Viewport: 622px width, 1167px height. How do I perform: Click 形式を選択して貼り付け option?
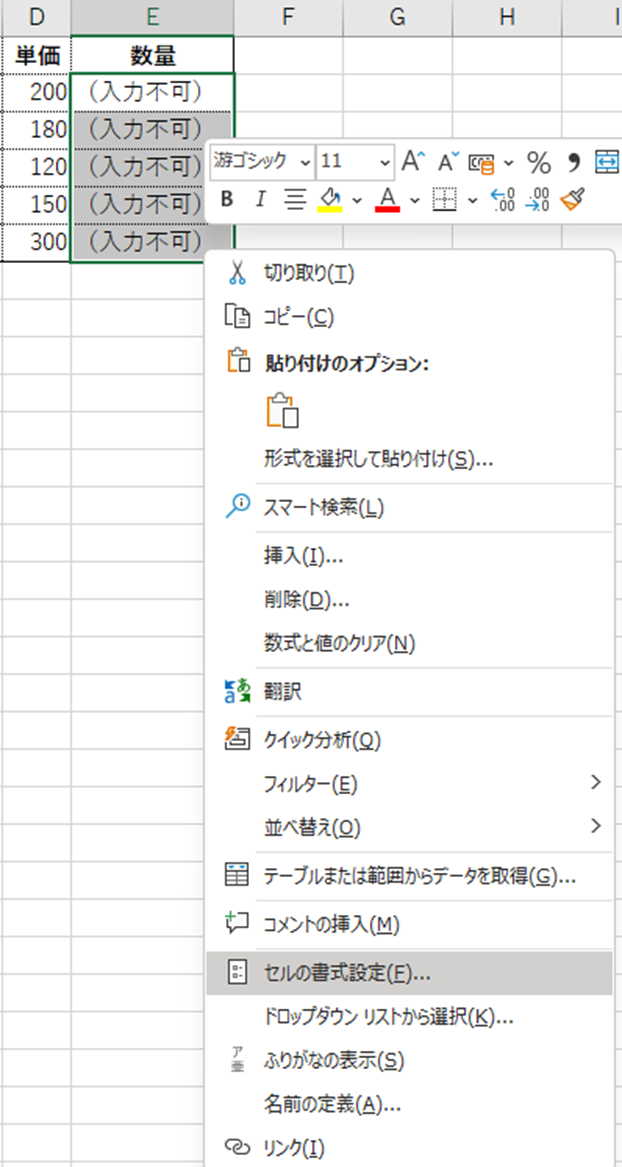tap(378, 459)
